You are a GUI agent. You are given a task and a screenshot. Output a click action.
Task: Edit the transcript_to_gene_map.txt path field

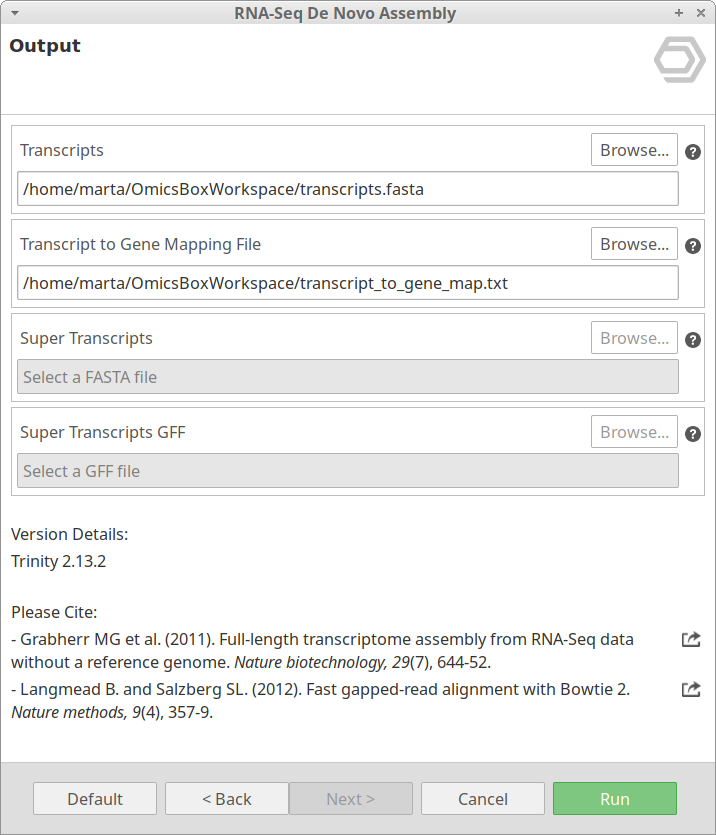[x=348, y=283]
